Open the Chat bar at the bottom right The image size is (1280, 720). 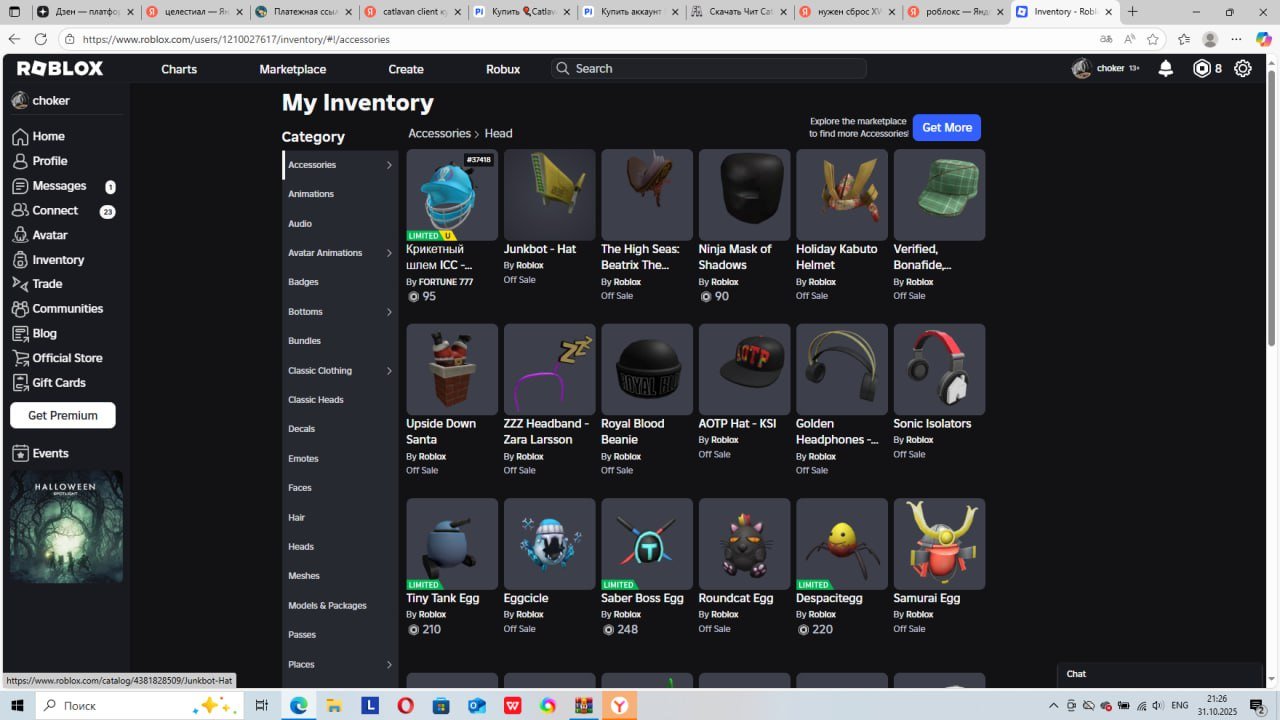[1160, 674]
